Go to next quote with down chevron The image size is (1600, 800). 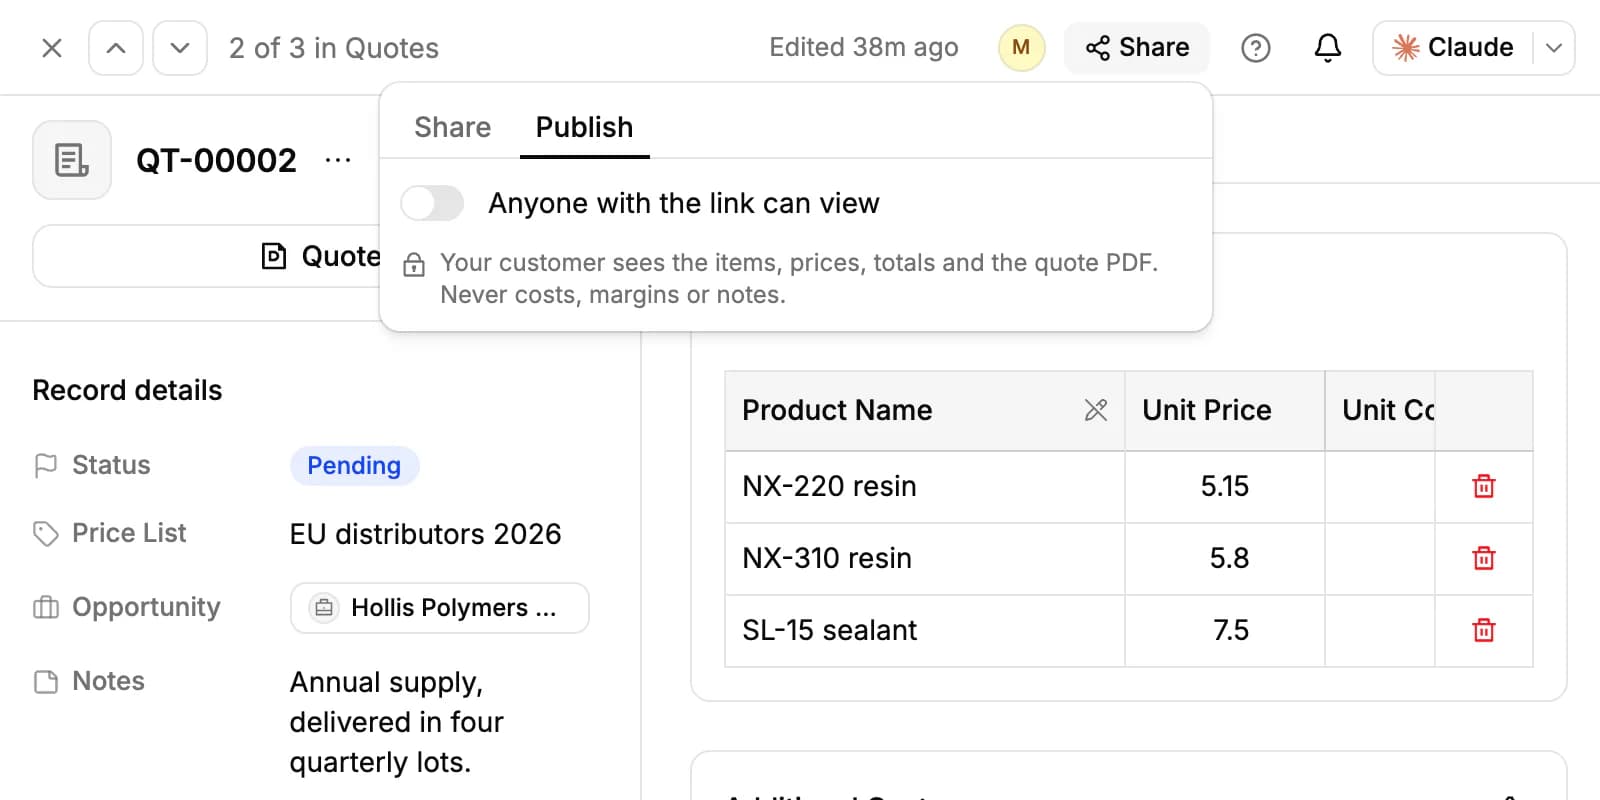click(x=180, y=48)
